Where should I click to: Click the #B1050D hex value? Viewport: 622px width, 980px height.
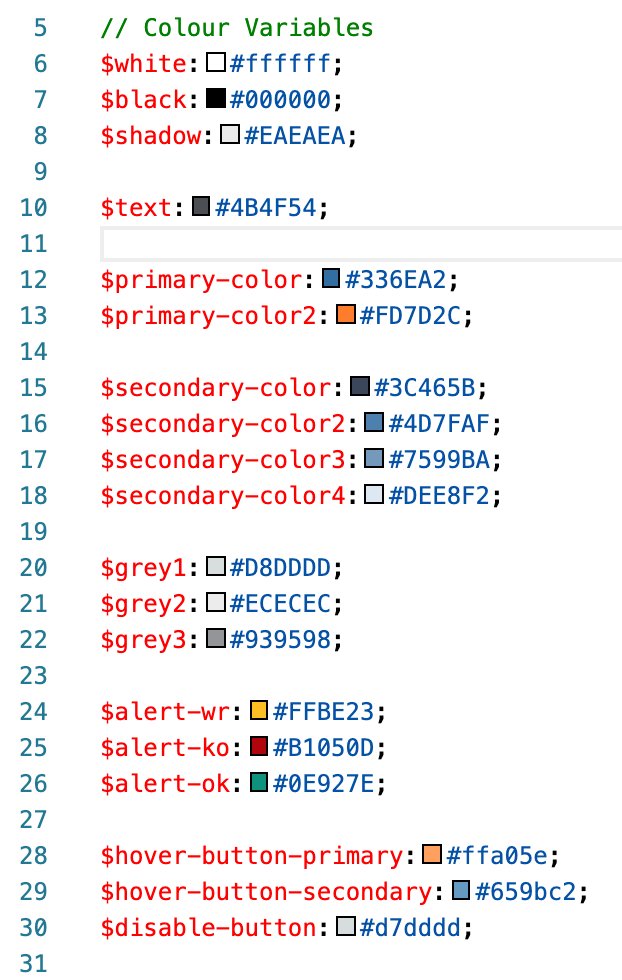pyautogui.click(x=324, y=748)
